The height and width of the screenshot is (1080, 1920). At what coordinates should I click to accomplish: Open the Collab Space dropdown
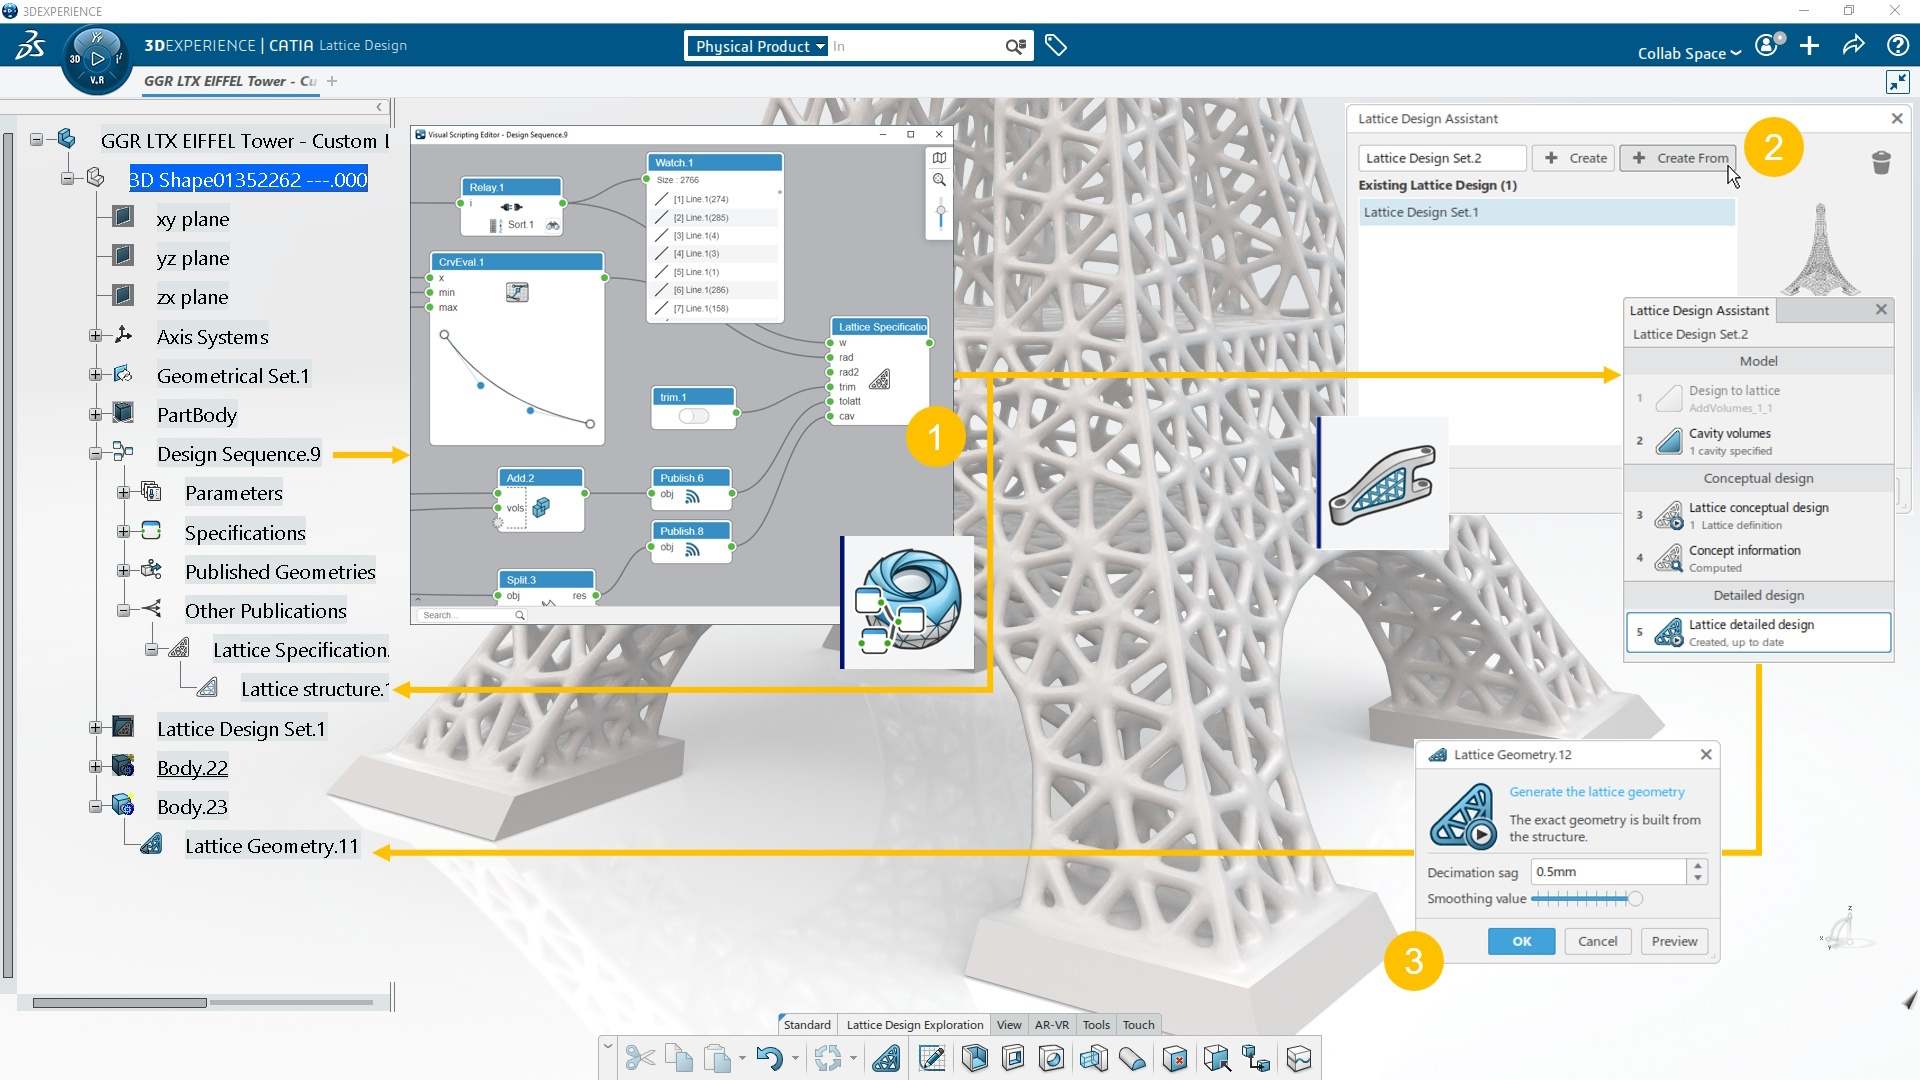click(1688, 53)
